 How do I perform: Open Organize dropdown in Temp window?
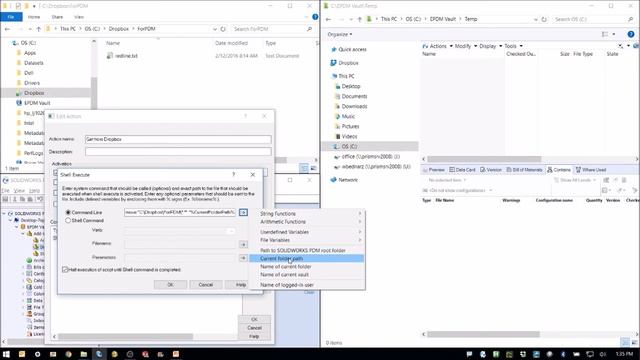[x=340, y=34]
